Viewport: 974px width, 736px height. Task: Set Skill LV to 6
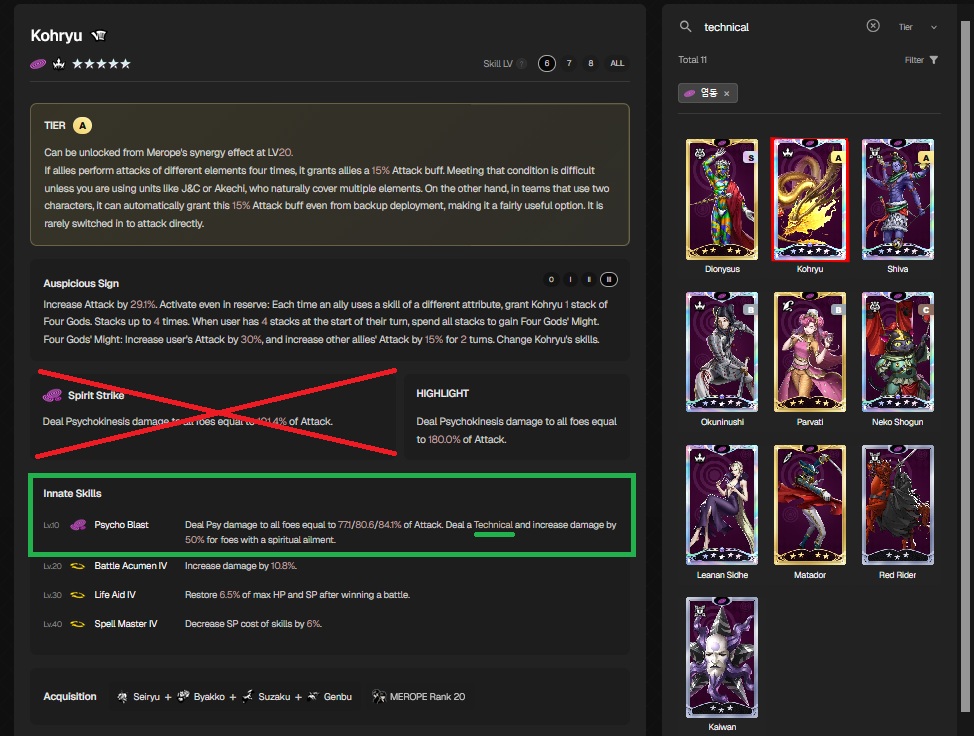pyautogui.click(x=547, y=63)
